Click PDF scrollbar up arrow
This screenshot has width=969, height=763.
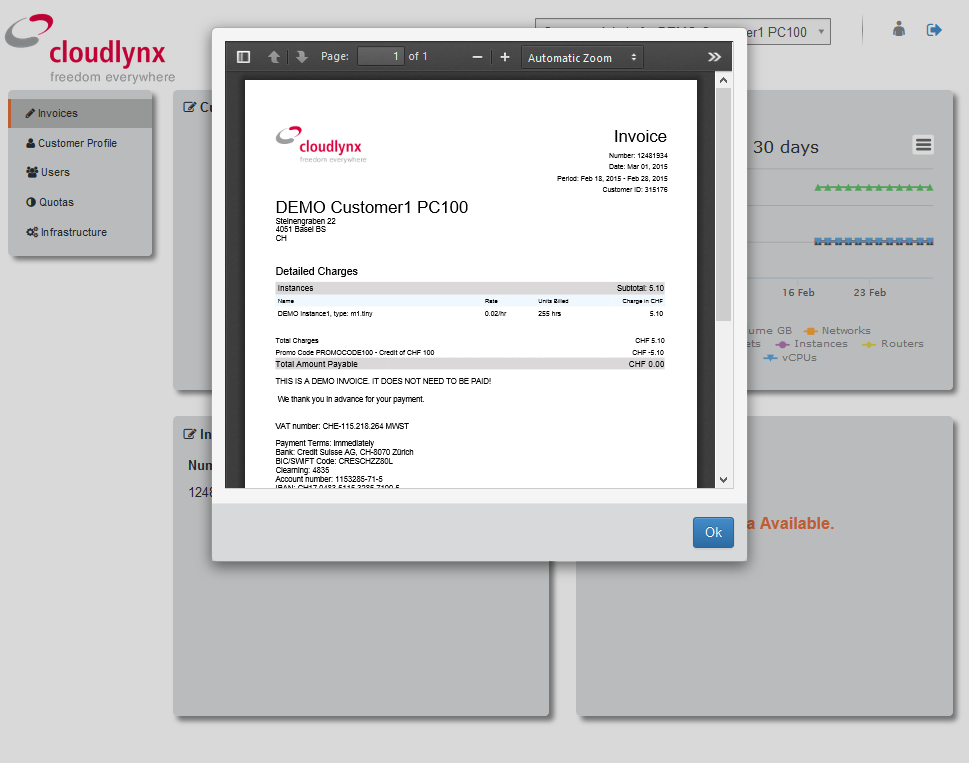(x=724, y=80)
